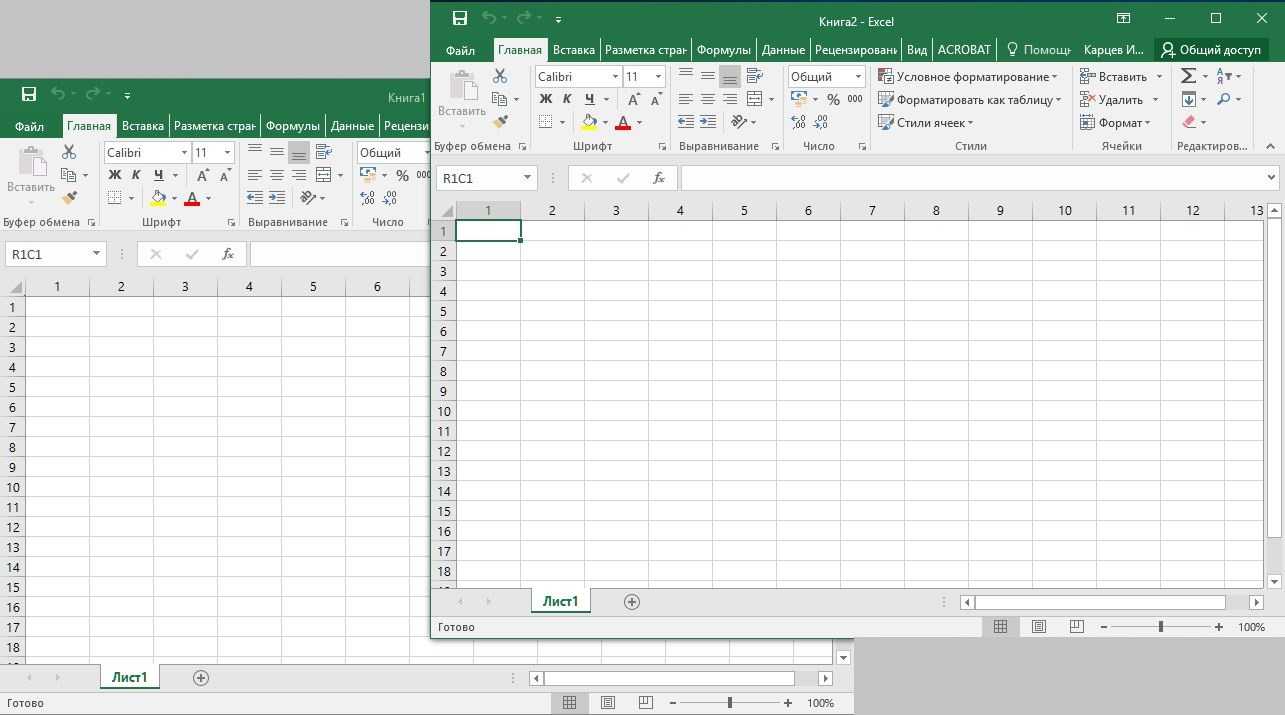Viewport: 1285px width, 715px height.
Task: Click thousands separator 000 in Книга2
Action: coord(855,99)
